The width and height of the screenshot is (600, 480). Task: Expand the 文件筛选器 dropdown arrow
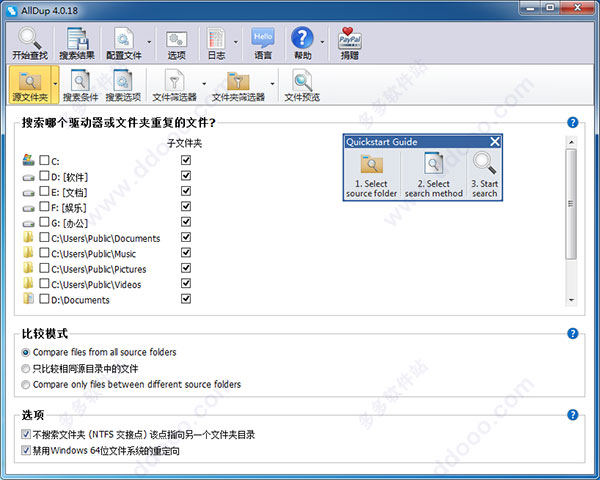[x=204, y=84]
